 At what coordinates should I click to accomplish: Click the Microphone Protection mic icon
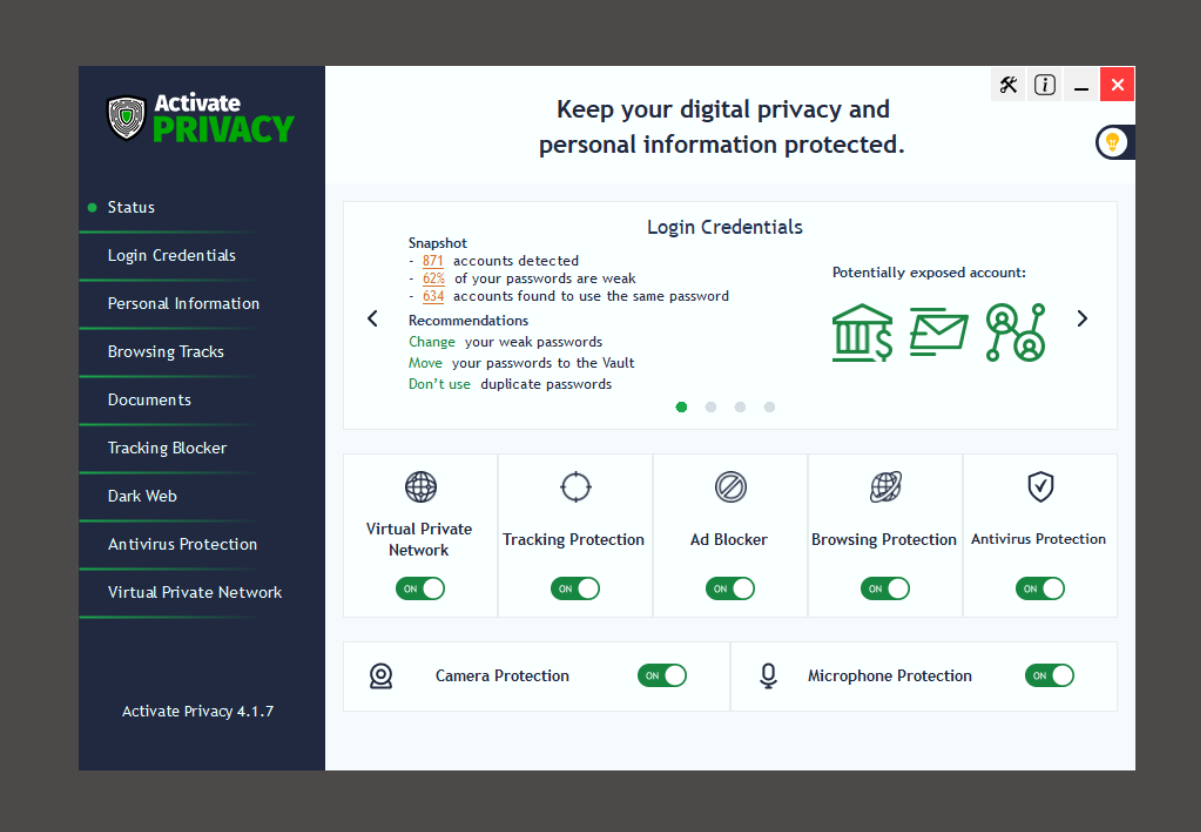(x=768, y=676)
